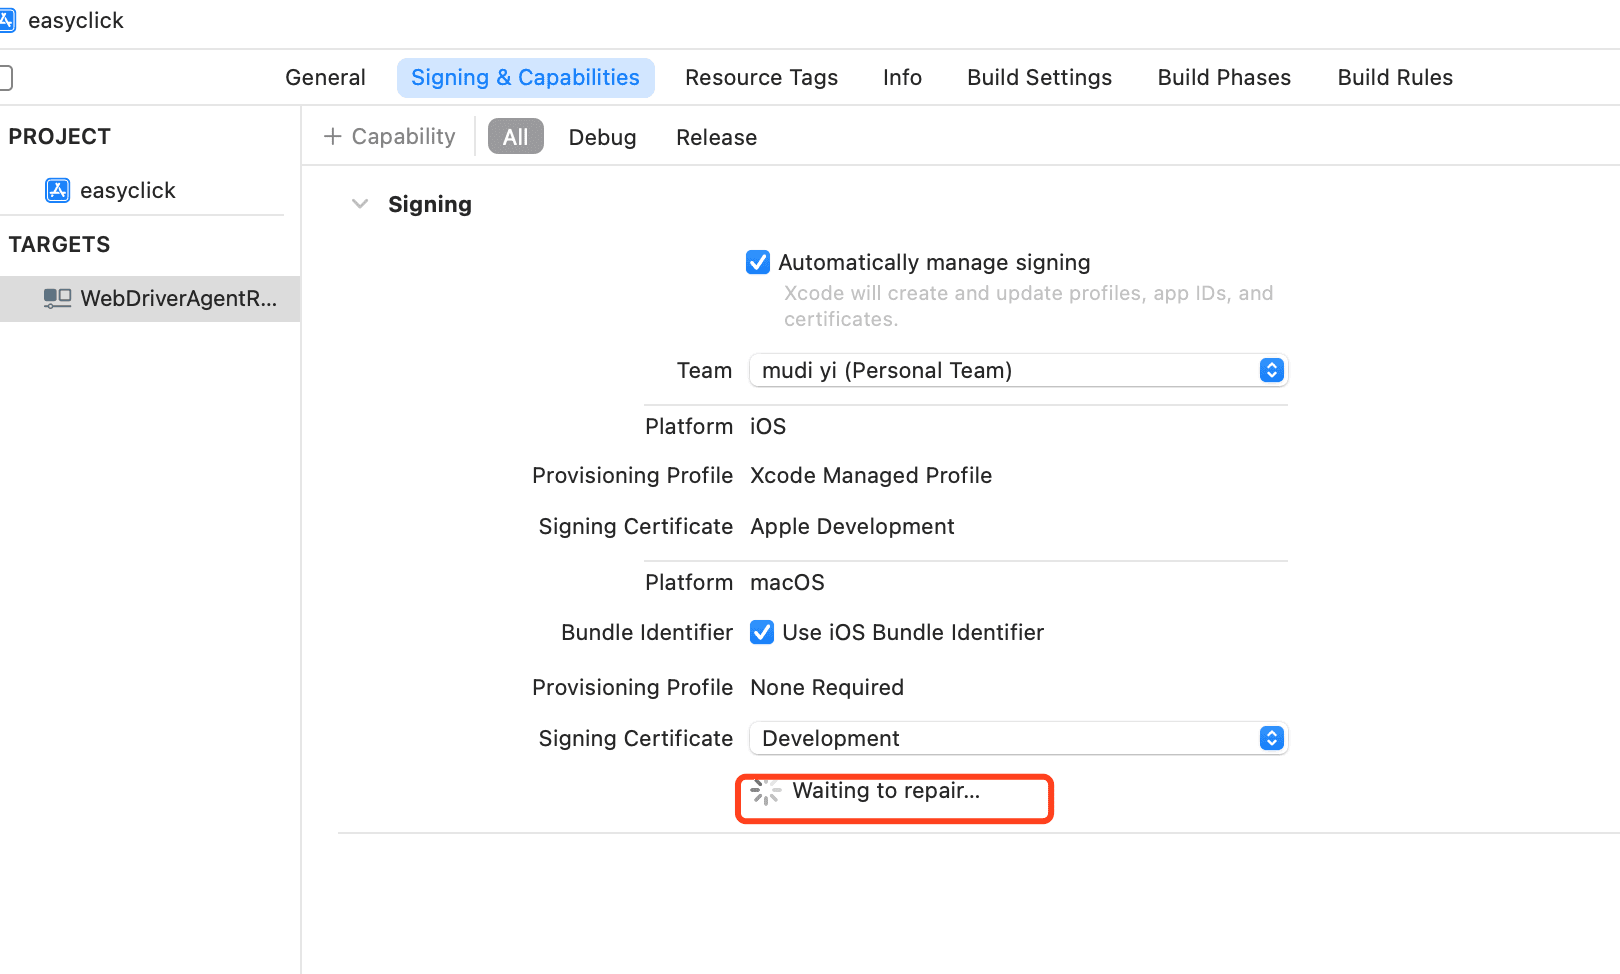The height and width of the screenshot is (974, 1620).
Task: Uncheck Automatically manage signing
Action: (758, 262)
